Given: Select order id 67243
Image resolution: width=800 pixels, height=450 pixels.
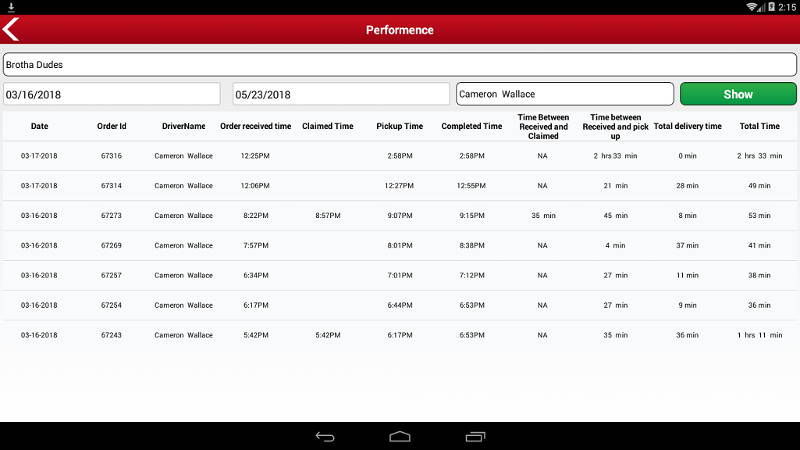Looking at the screenshot, I should 111,335.
